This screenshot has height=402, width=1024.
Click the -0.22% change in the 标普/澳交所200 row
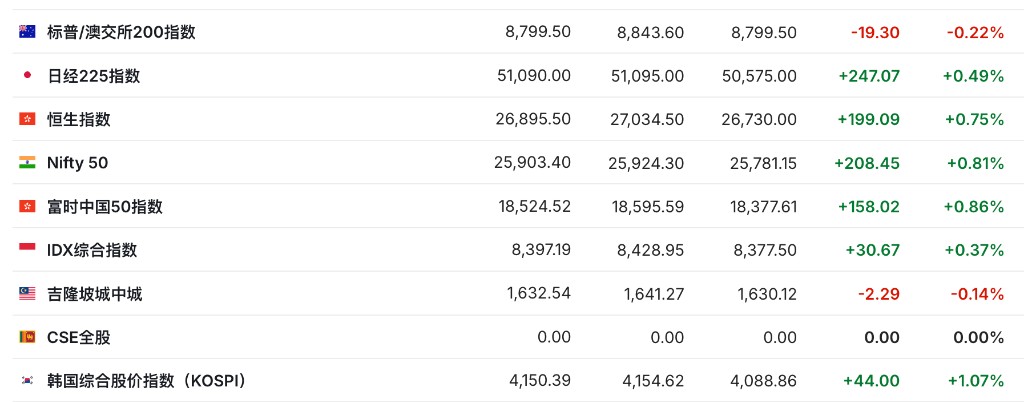tap(975, 32)
